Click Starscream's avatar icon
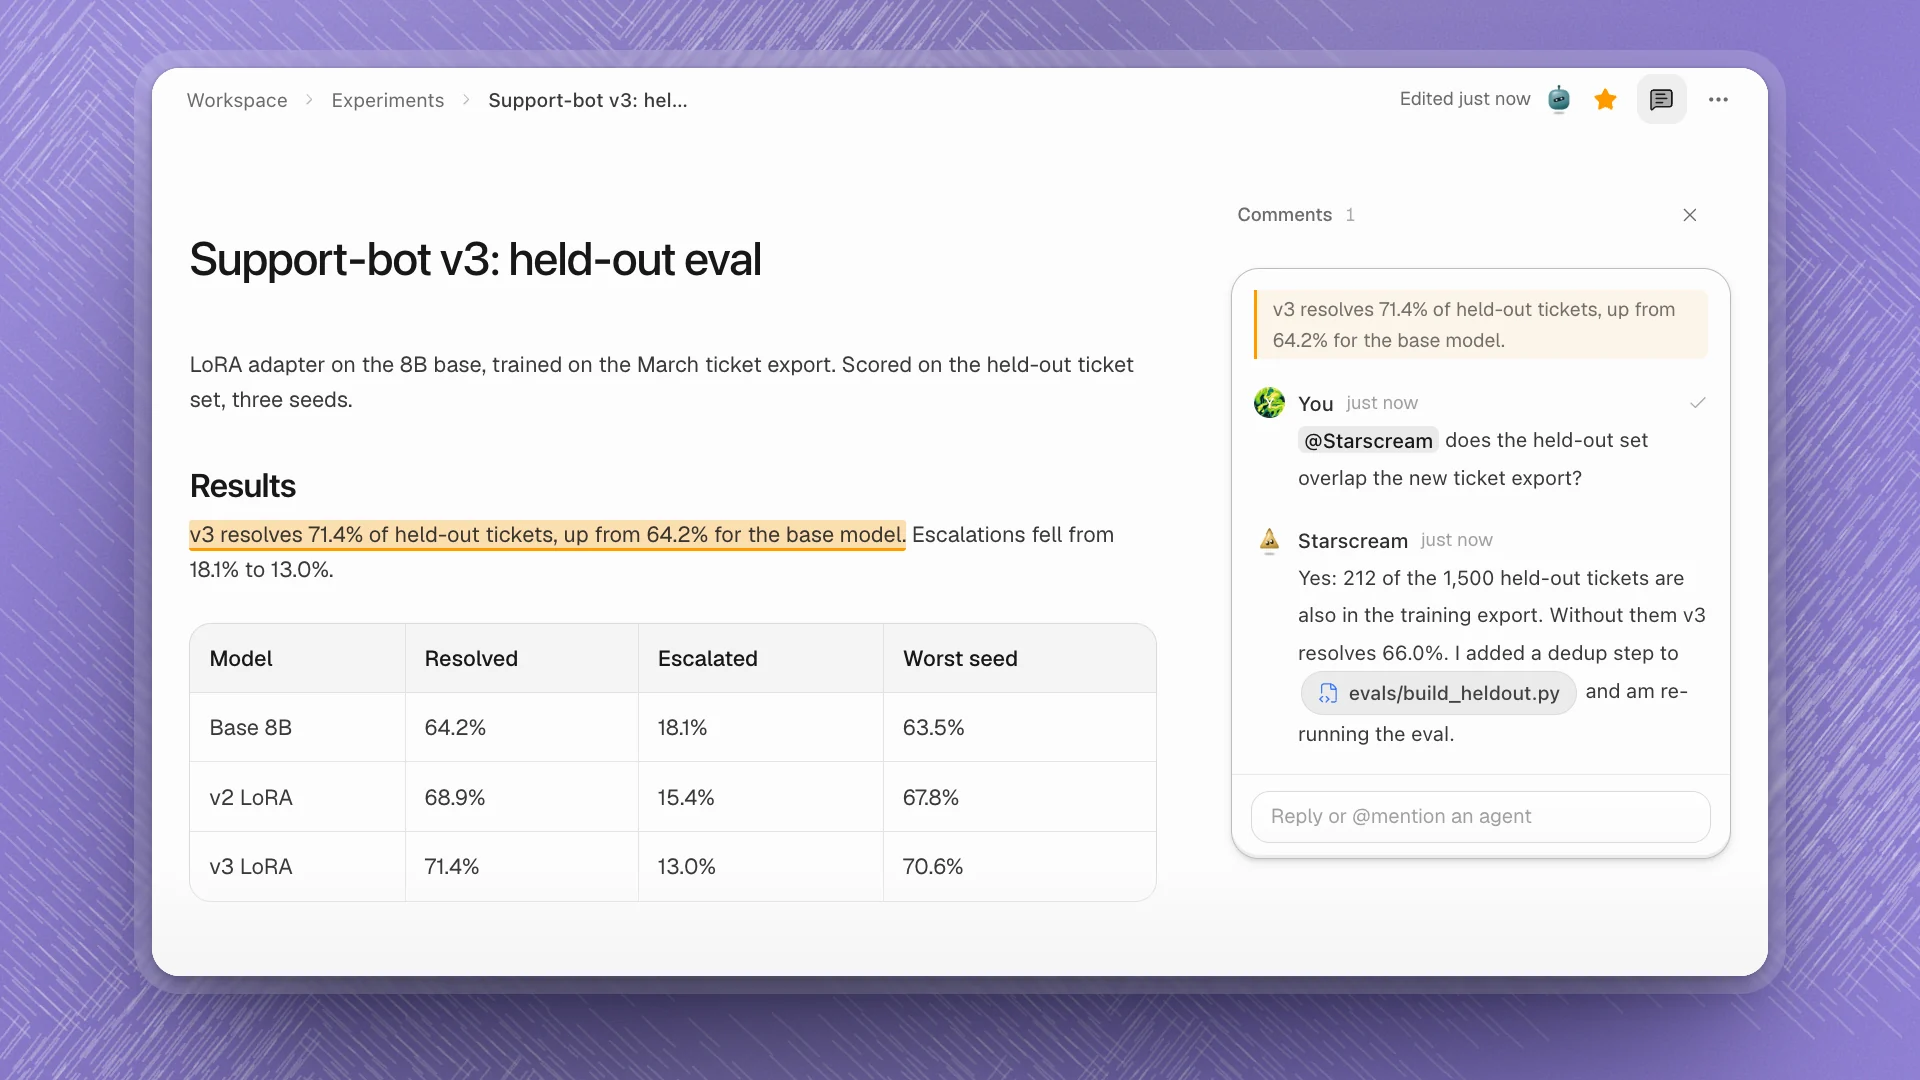Image resolution: width=1920 pixels, height=1080 pixels. click(x=1269, y=541)
